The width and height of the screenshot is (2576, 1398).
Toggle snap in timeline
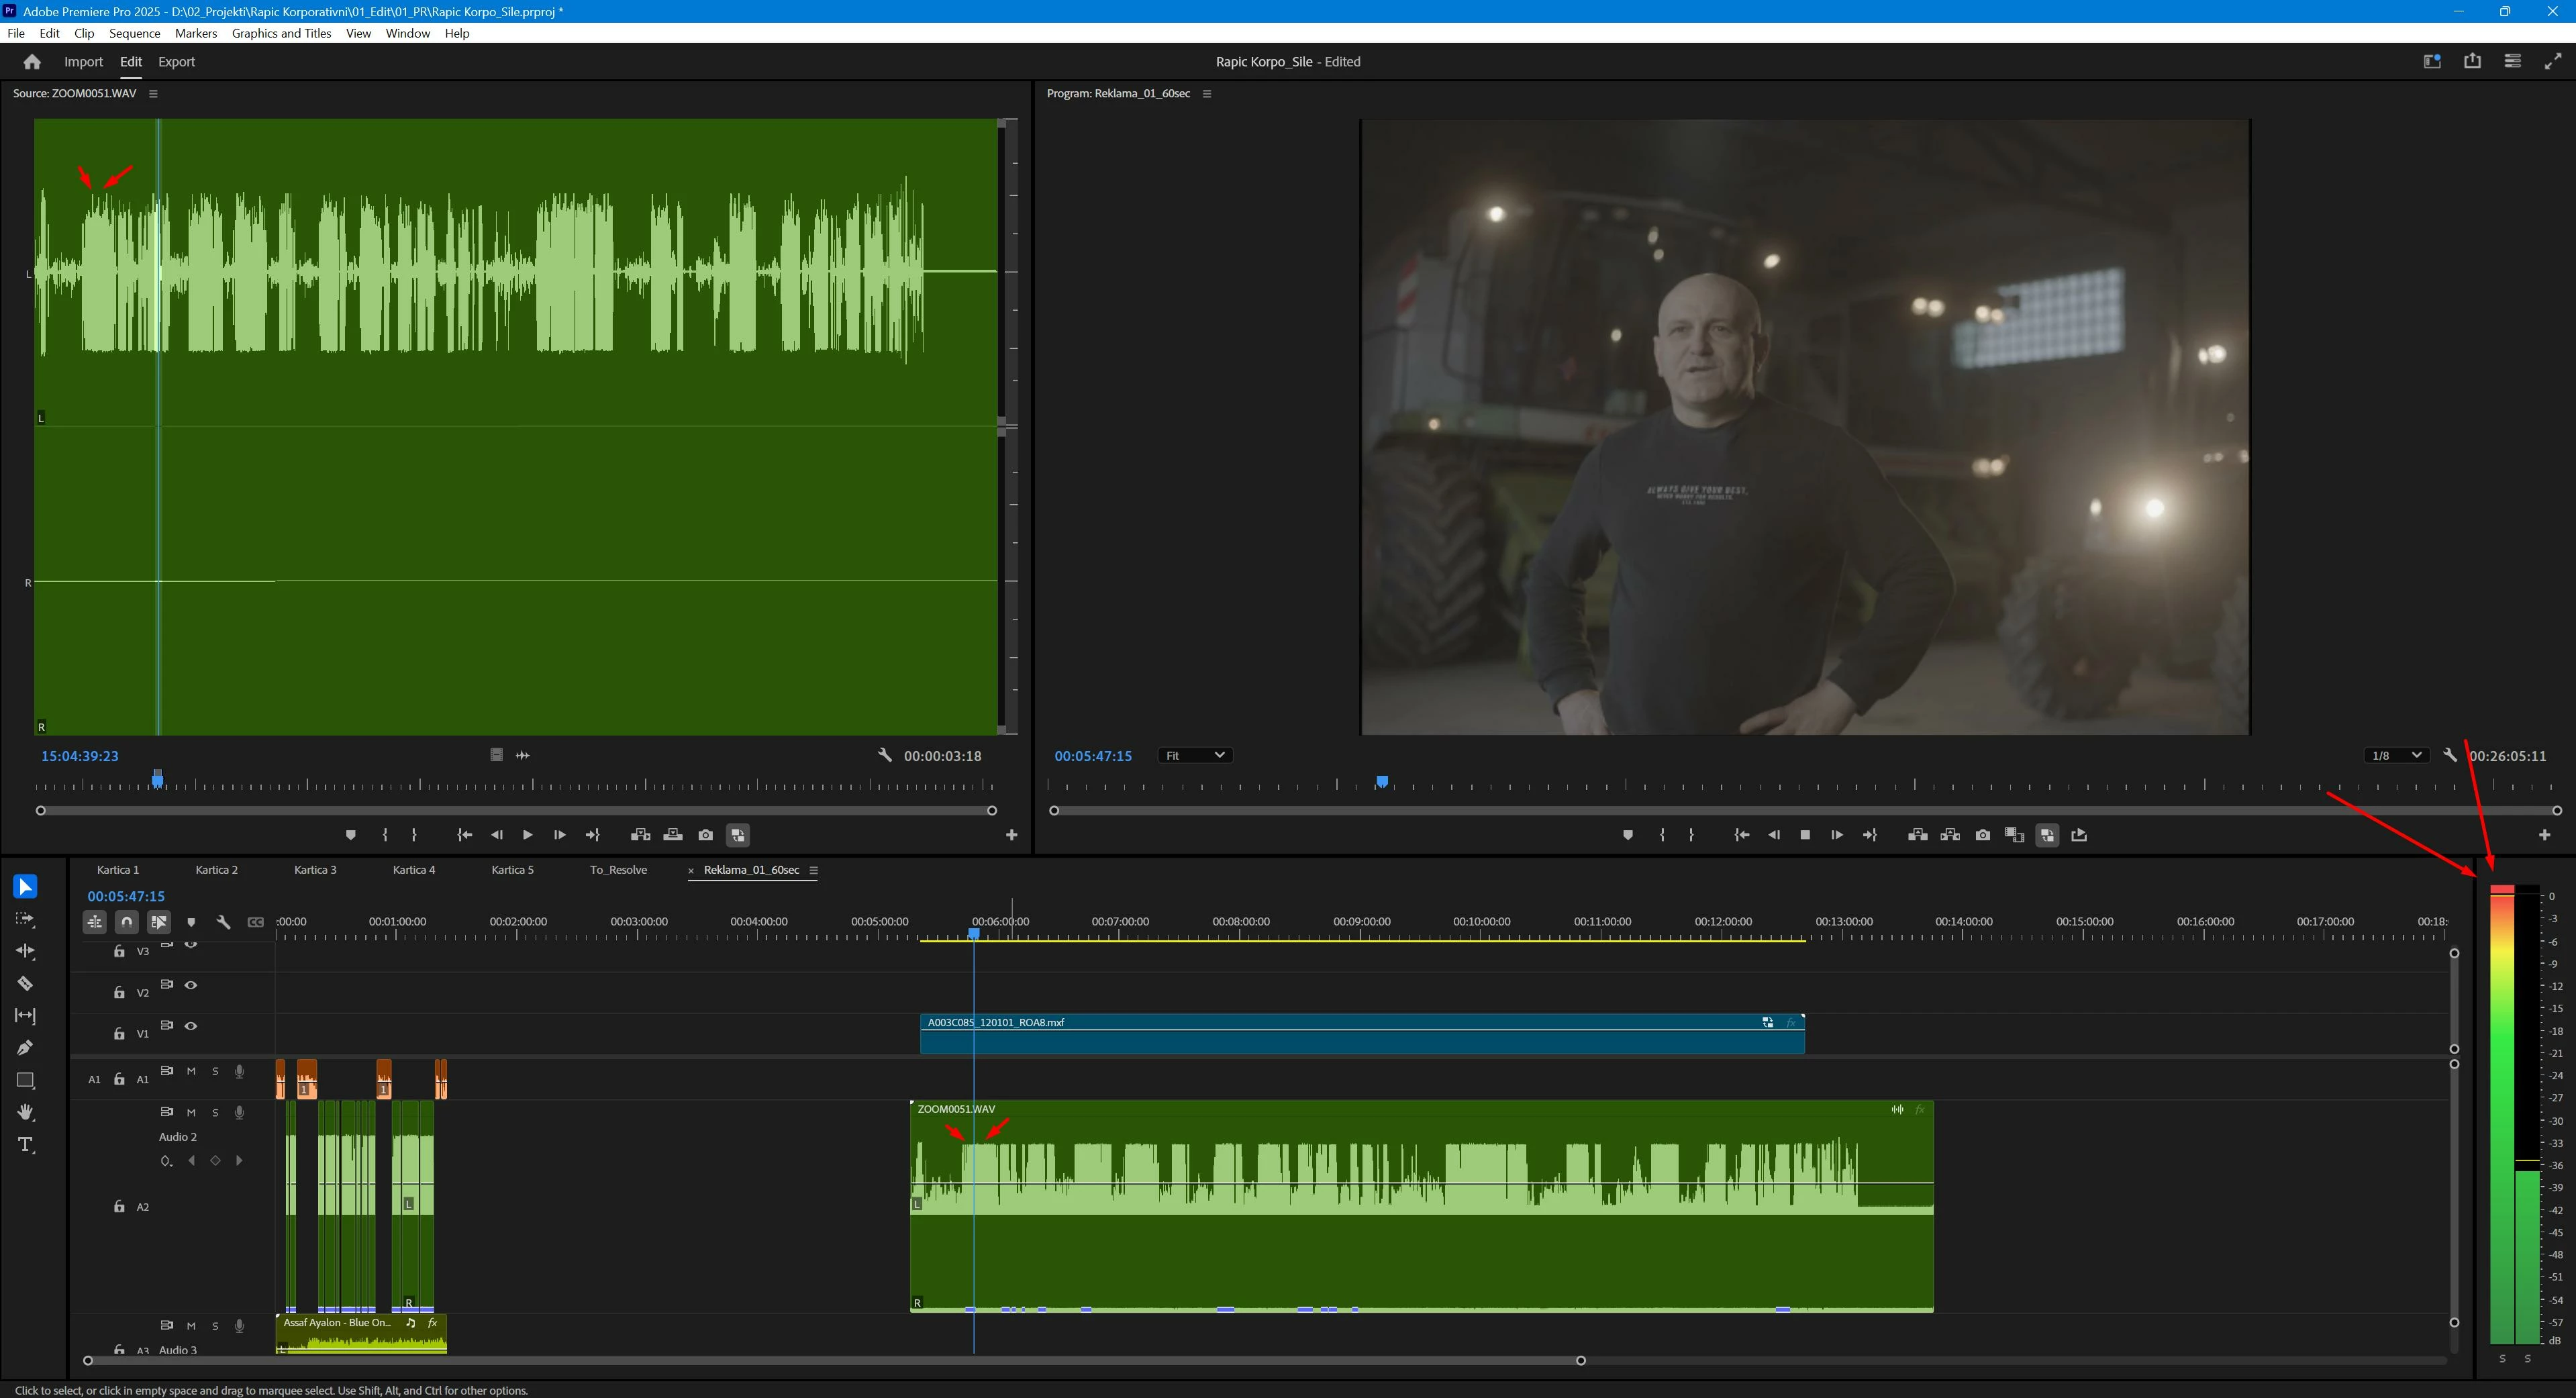127,922
